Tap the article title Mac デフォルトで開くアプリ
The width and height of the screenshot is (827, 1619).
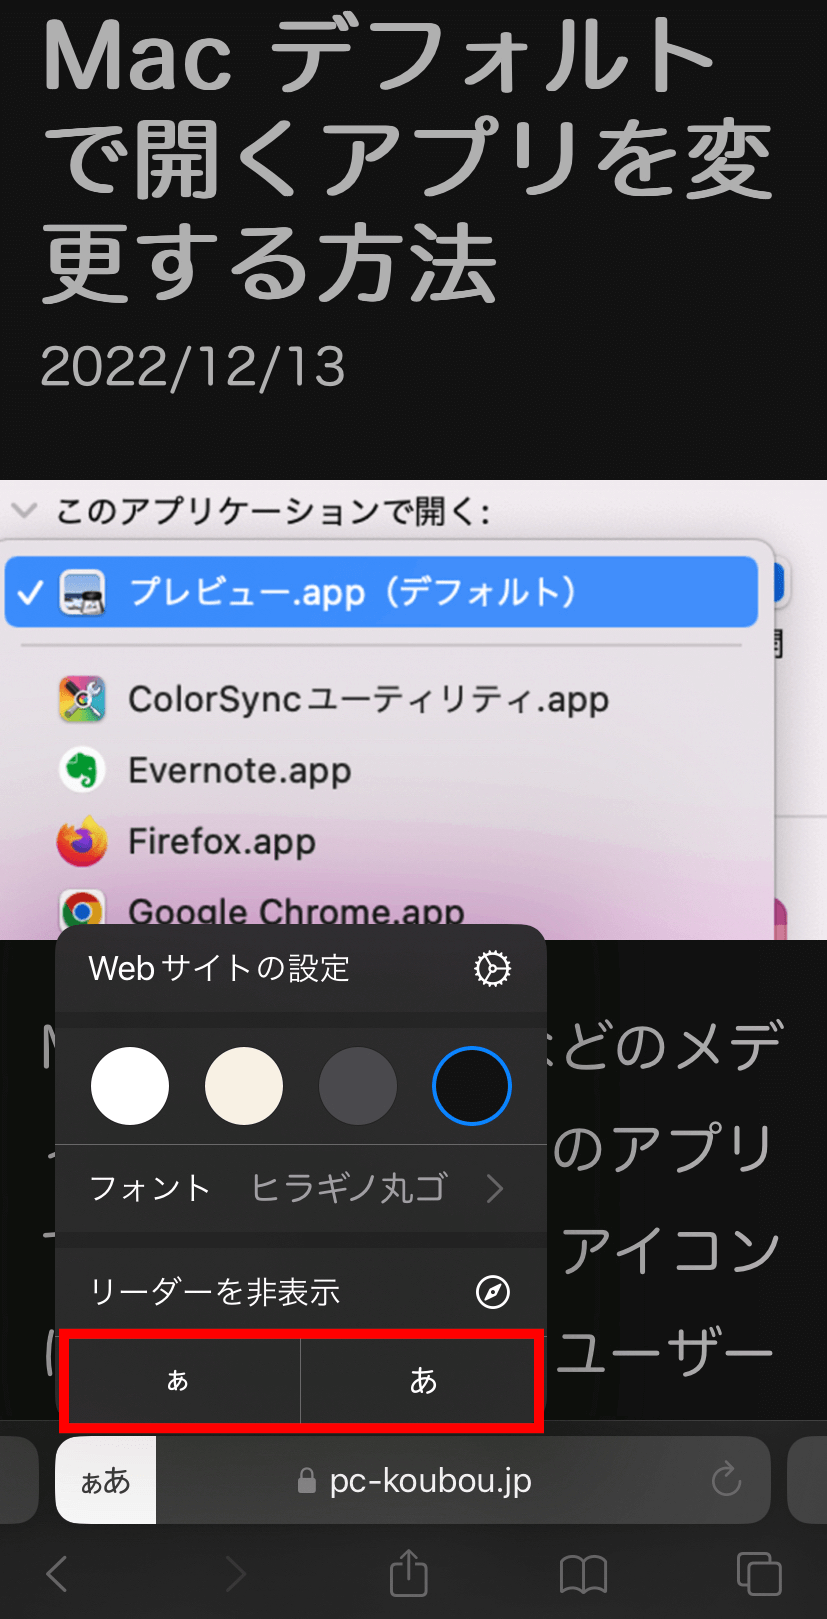(x=409, y=160)
